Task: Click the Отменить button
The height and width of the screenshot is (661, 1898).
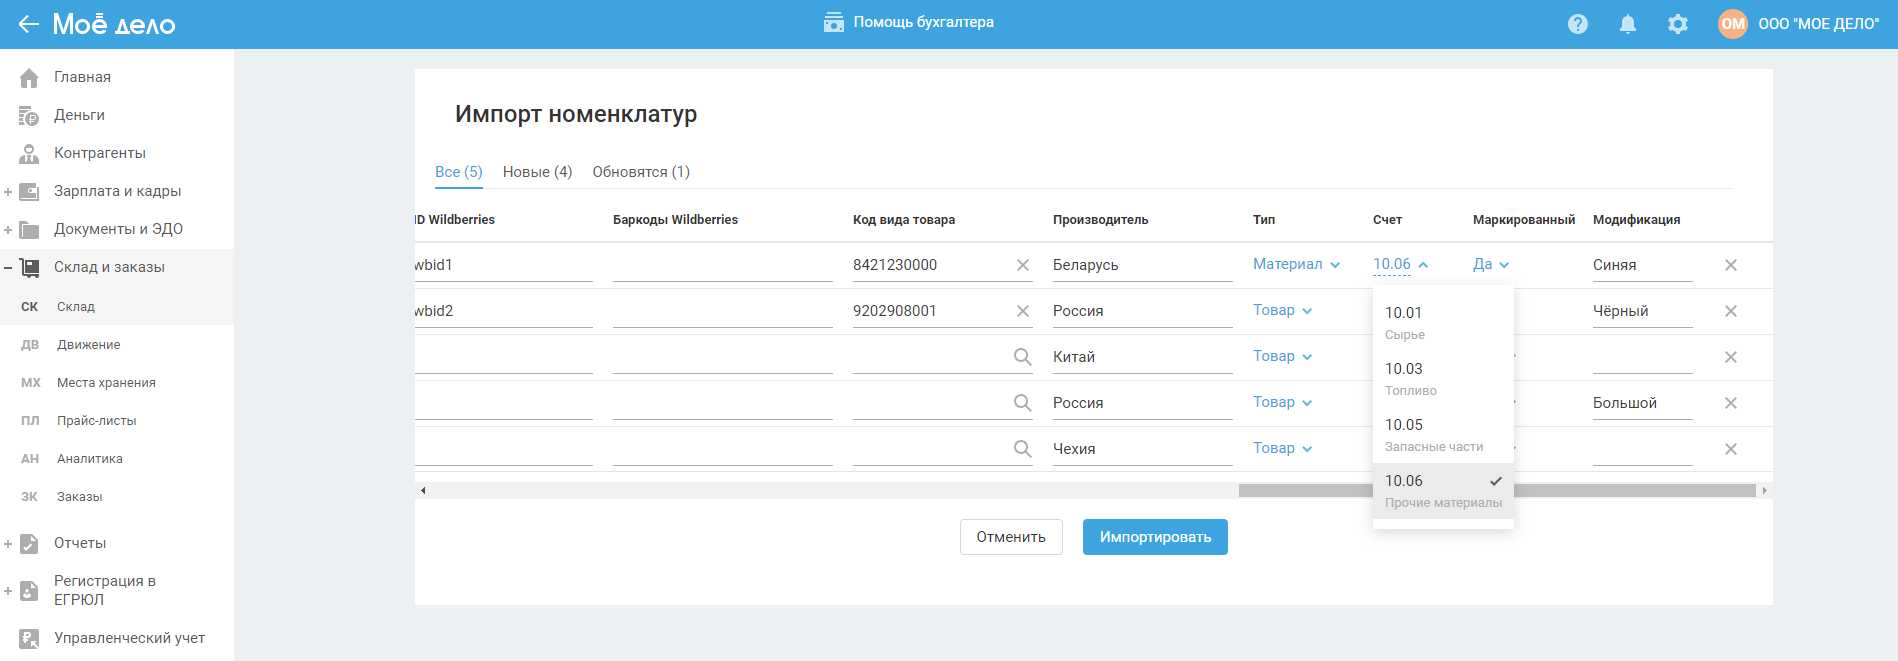Action: (1010, 537)
